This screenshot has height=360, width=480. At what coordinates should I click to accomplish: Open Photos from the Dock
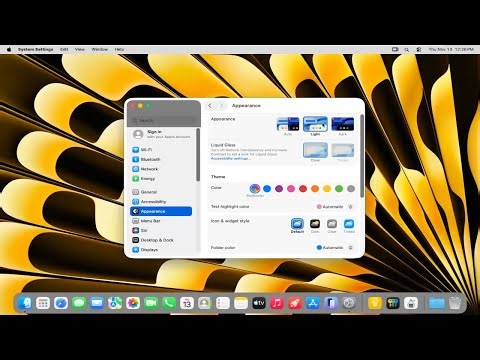[x=133, y=303]
